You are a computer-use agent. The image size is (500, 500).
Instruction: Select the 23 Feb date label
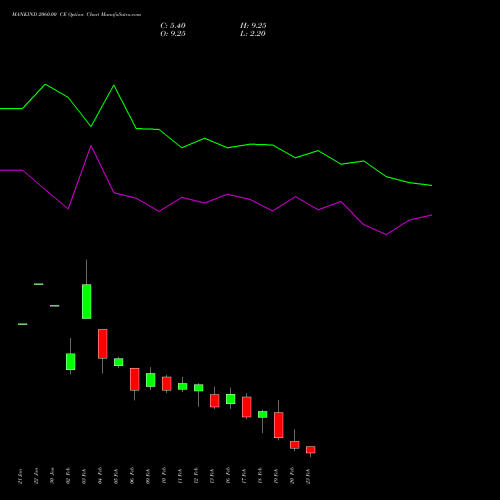pos(308,476)
